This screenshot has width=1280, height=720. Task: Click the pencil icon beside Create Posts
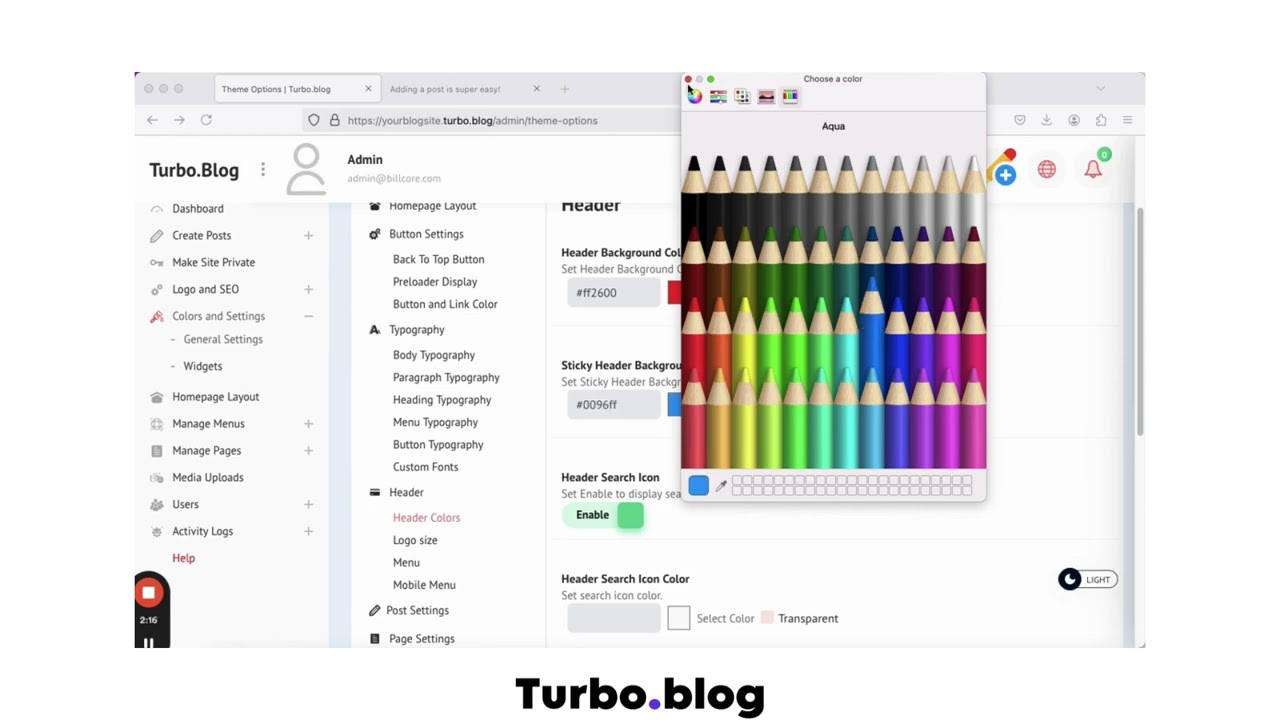(157, 236)
